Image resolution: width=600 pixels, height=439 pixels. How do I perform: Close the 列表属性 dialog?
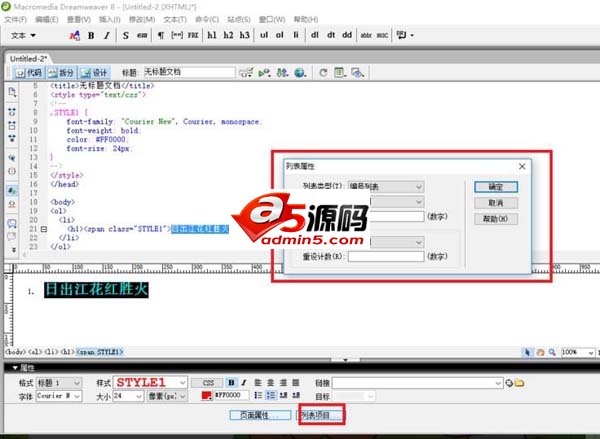(522, 166)
